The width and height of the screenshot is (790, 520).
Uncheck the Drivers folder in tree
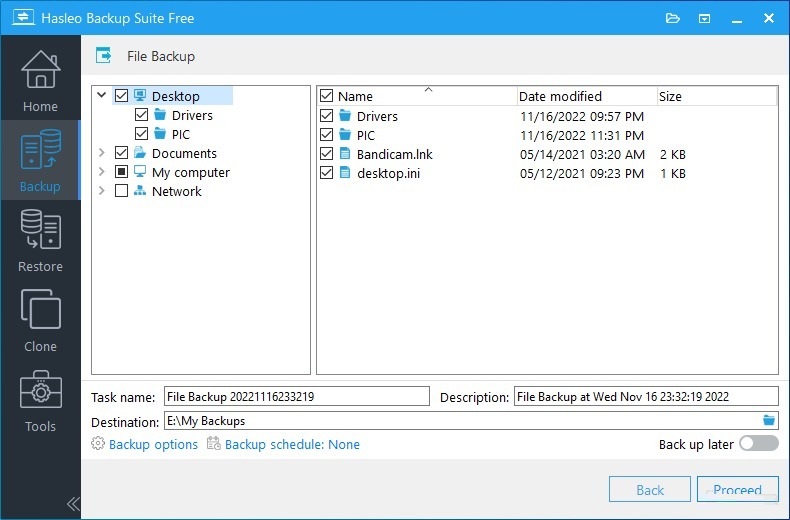(141, 115)
